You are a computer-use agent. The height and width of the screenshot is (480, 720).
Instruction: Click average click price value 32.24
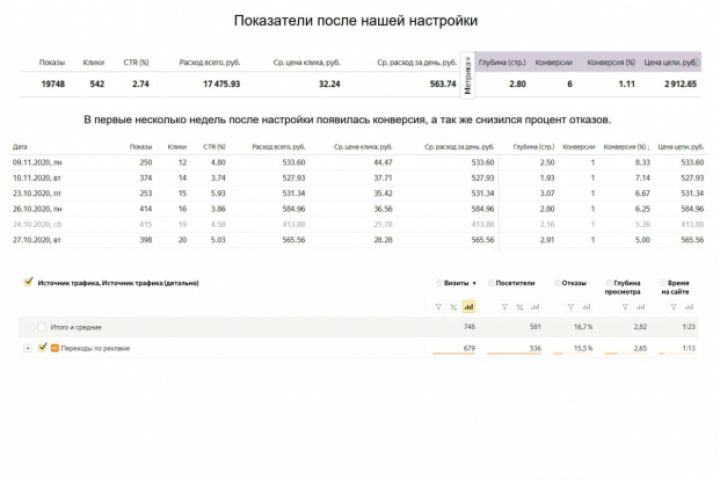pyautogui.click(x=330, y=84)
